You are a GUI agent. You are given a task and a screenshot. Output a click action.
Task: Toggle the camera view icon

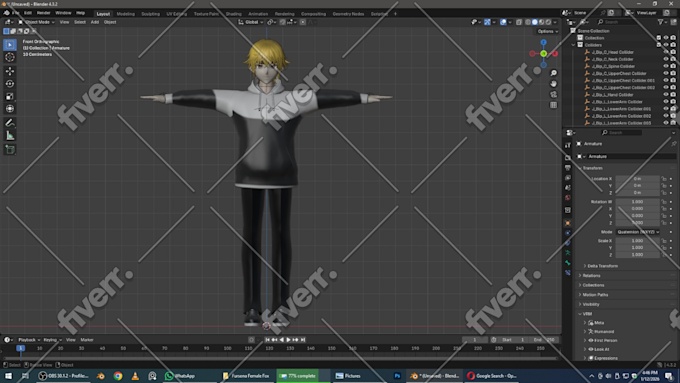point(553,94)
